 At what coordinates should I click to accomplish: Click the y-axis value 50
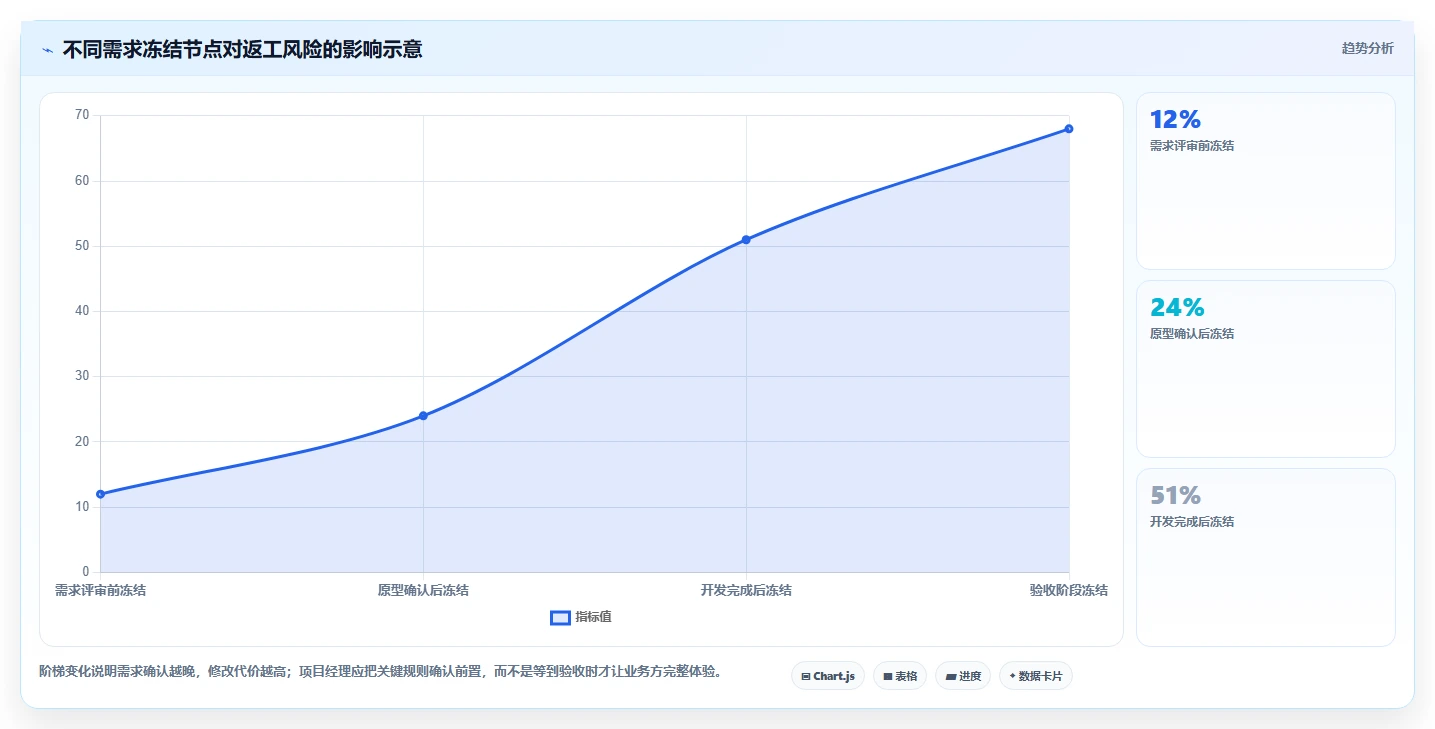(82, 246)
